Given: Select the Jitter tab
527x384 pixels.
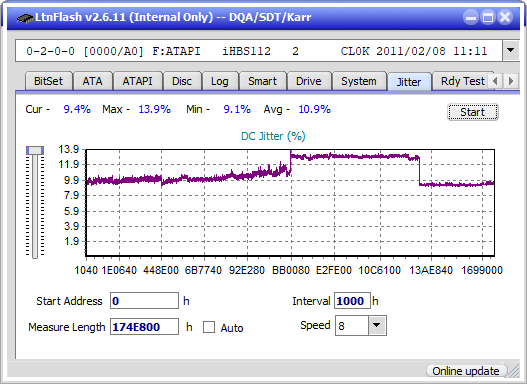Looking at the screenshot, I should [x=409, y=82].
